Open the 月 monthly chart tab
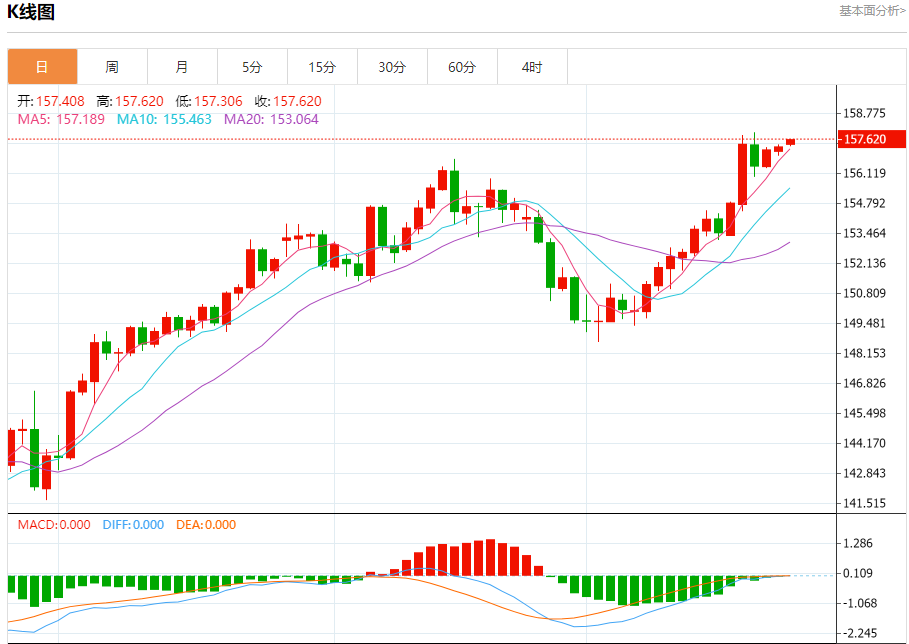Image resolution: width=909 pixels, height=644 pixels. tap(182, 67)
